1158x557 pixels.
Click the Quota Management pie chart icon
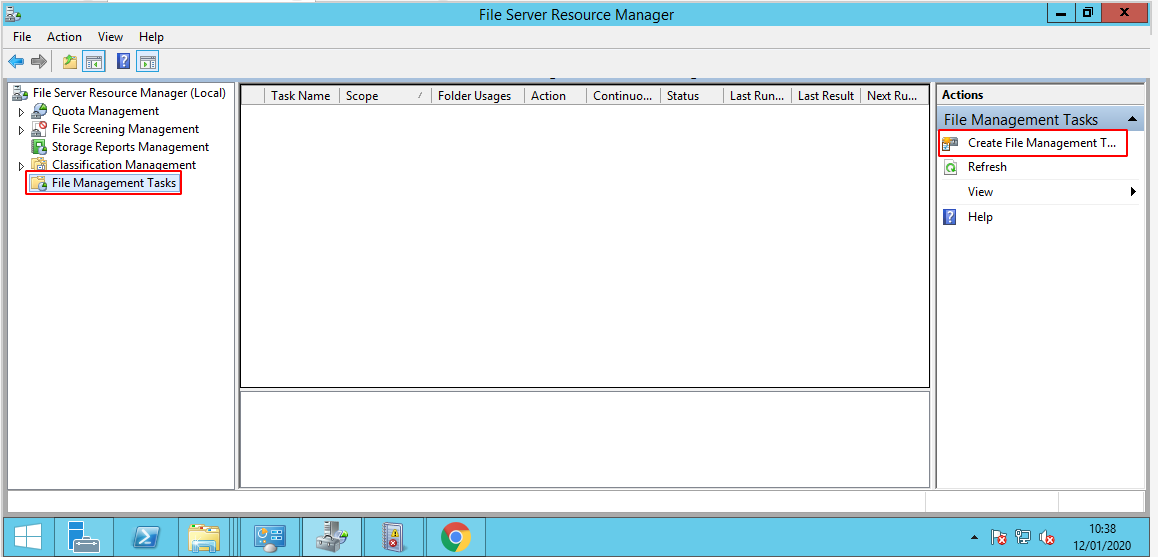tap(39, 112)
